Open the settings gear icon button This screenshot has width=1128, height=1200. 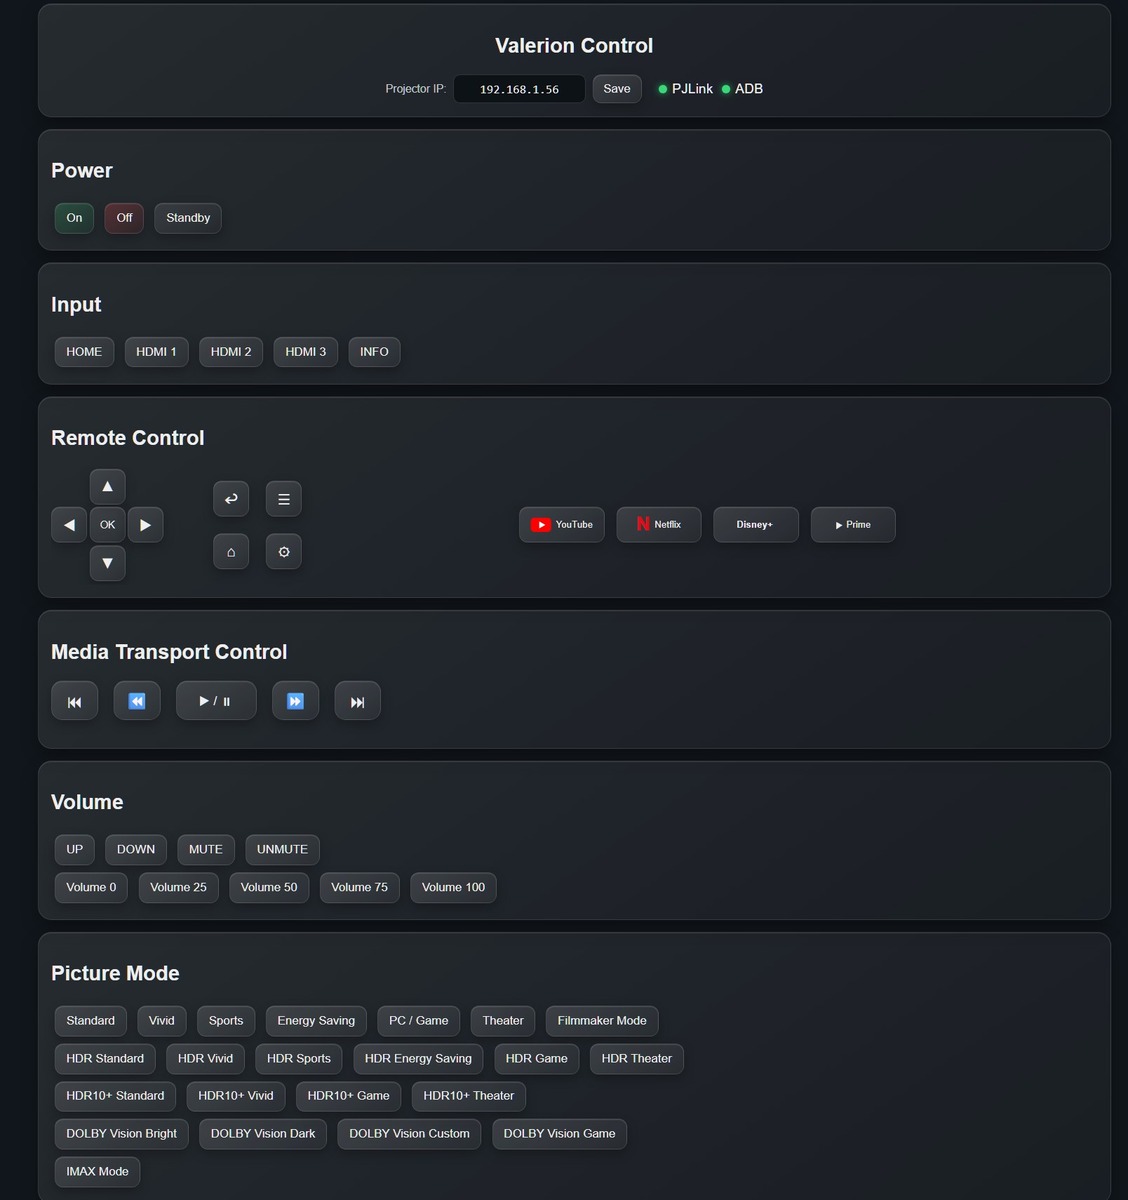[x=284, y=552]
